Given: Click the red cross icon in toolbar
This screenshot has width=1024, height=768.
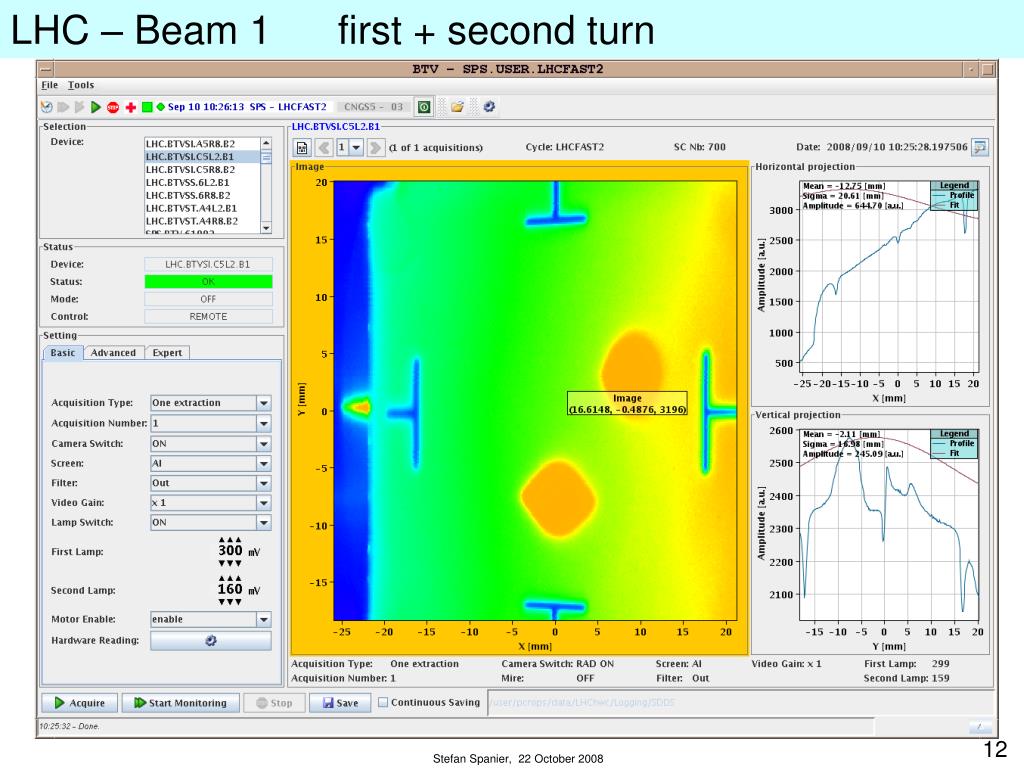Looking at the screenshot, I should tap(131, 107).
